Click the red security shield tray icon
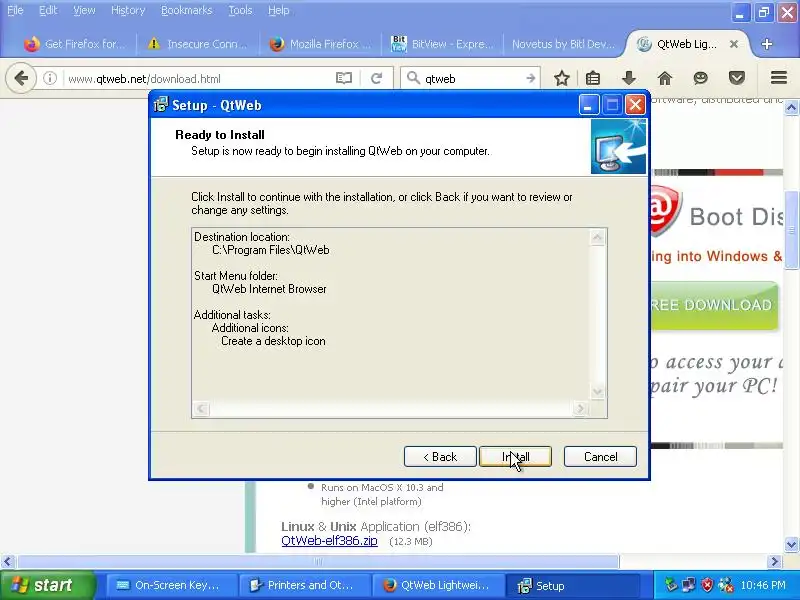The width and height of the screenshot is (800, 600). (707, 585)
